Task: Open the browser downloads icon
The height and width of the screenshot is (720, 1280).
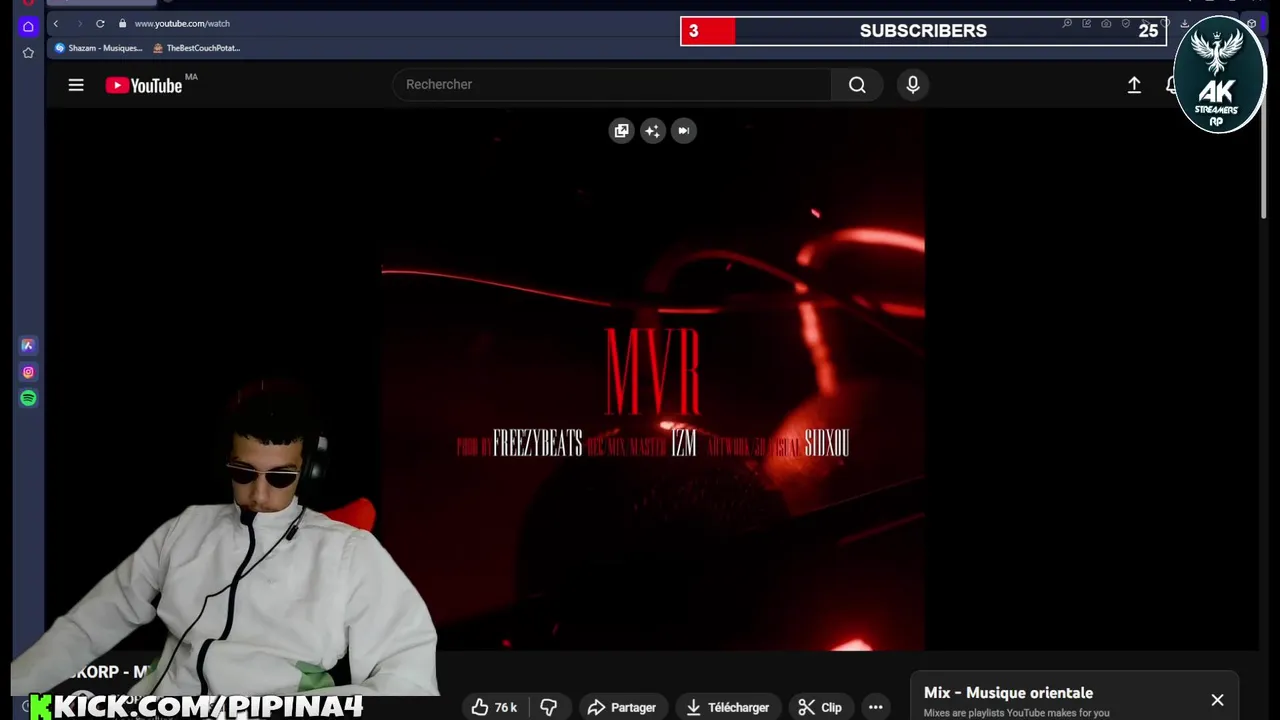Action: (x=1184, y=23)
